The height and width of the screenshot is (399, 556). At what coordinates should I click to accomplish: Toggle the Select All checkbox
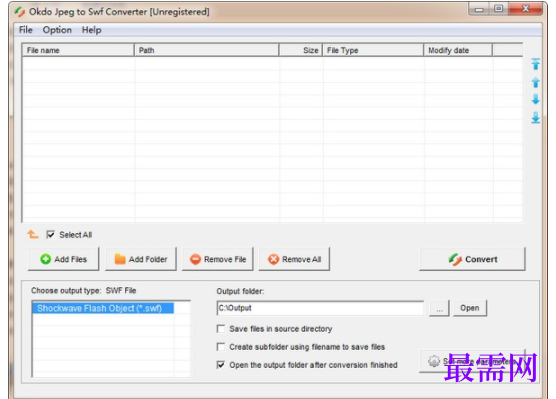pyautogui.click(x=51, y=234)
